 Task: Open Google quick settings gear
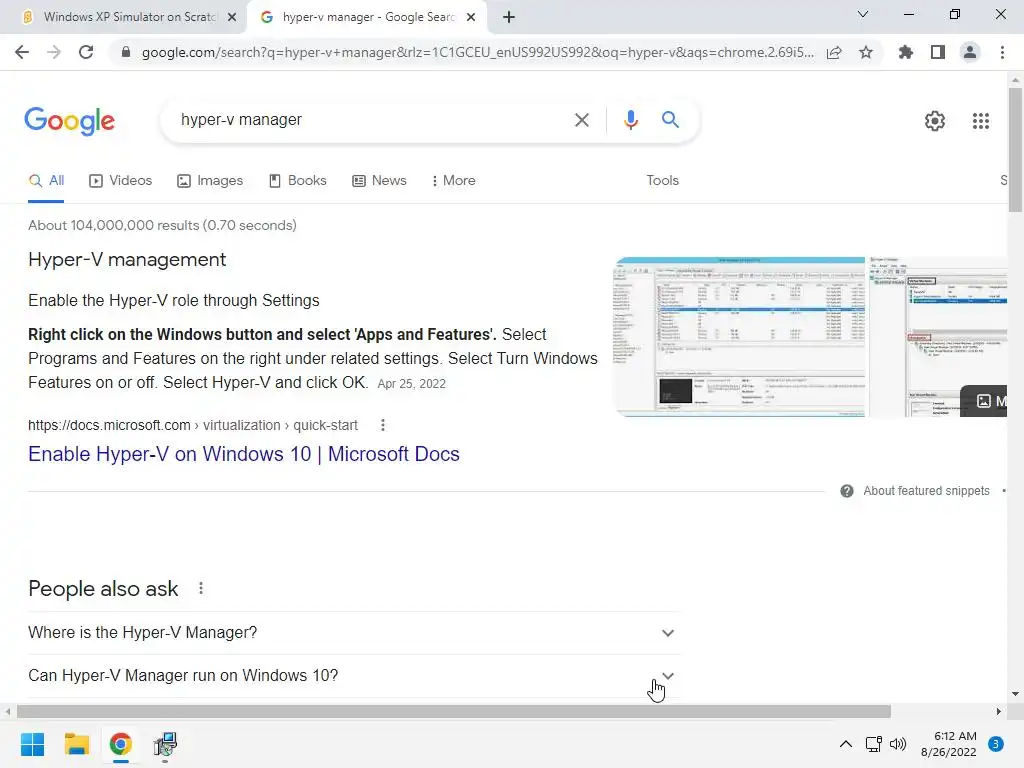[x=935, y=121]
